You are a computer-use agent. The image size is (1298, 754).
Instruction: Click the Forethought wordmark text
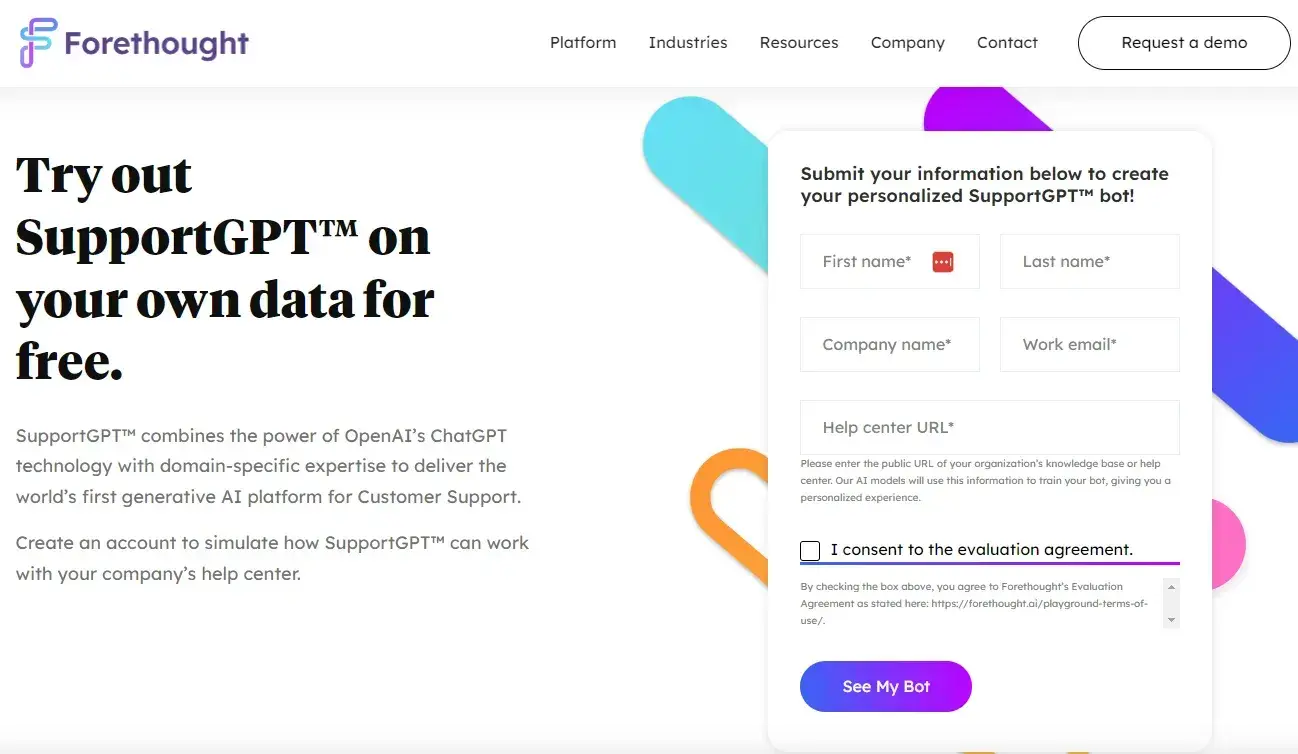156,43
